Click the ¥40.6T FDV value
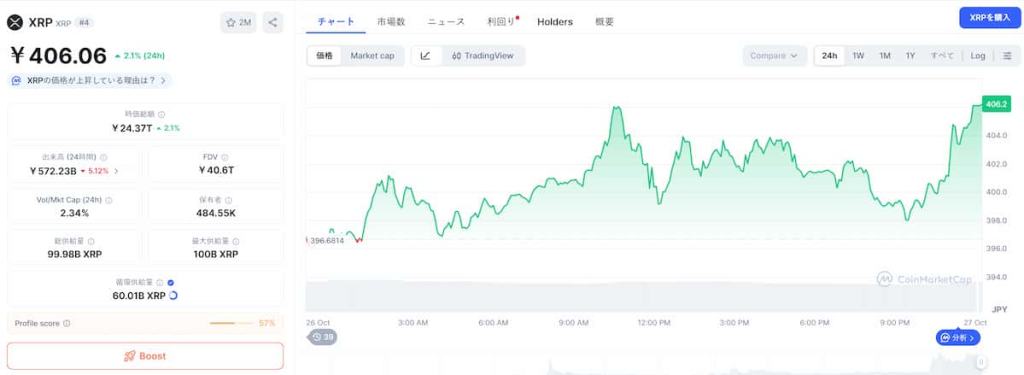 pos(216,171)
